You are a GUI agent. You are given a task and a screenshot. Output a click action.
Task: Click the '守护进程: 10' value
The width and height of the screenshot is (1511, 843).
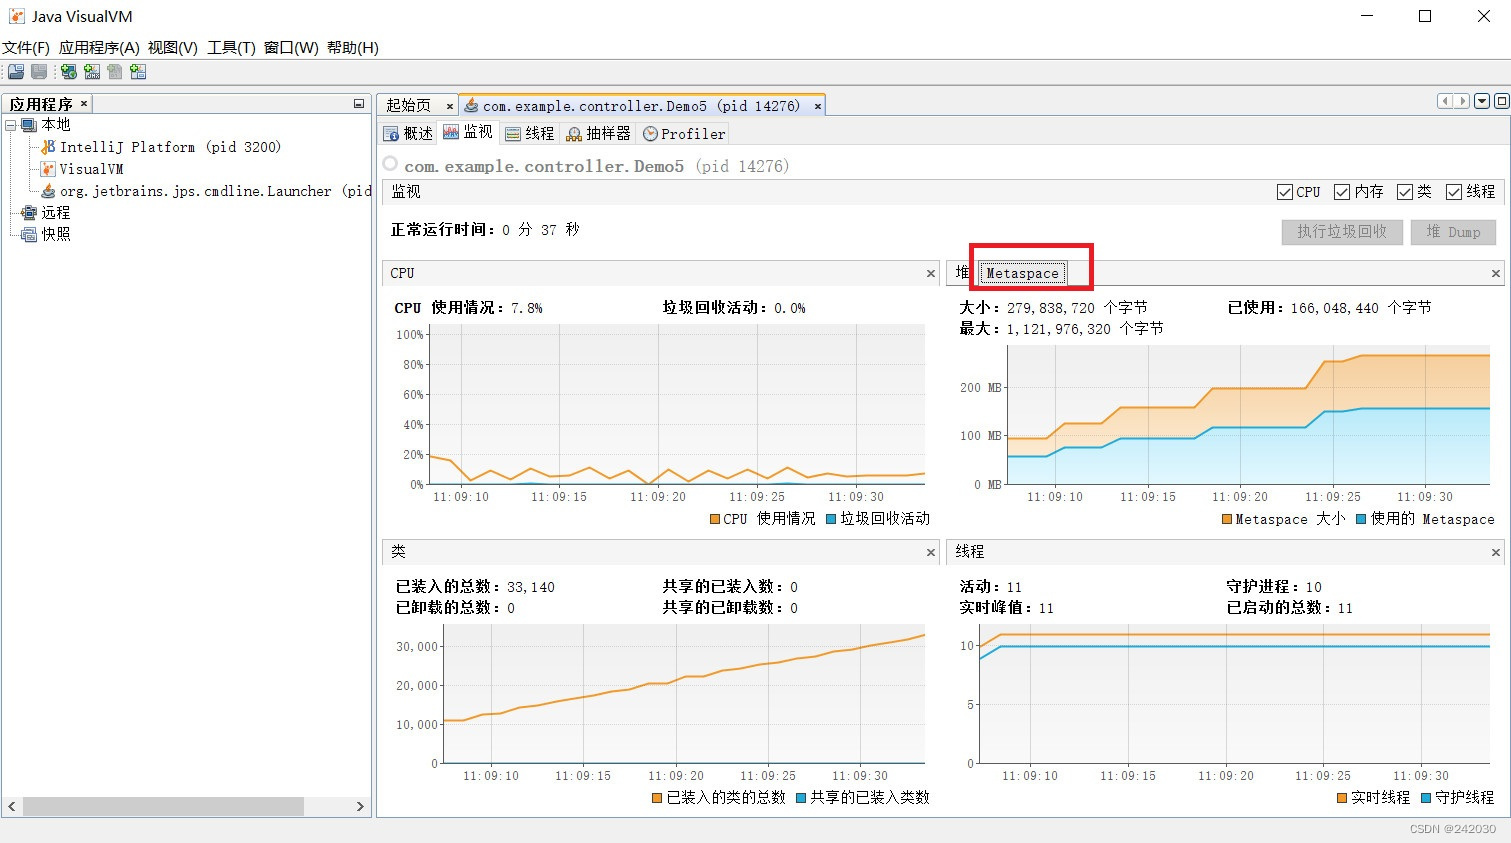[x=1274, y=587]
